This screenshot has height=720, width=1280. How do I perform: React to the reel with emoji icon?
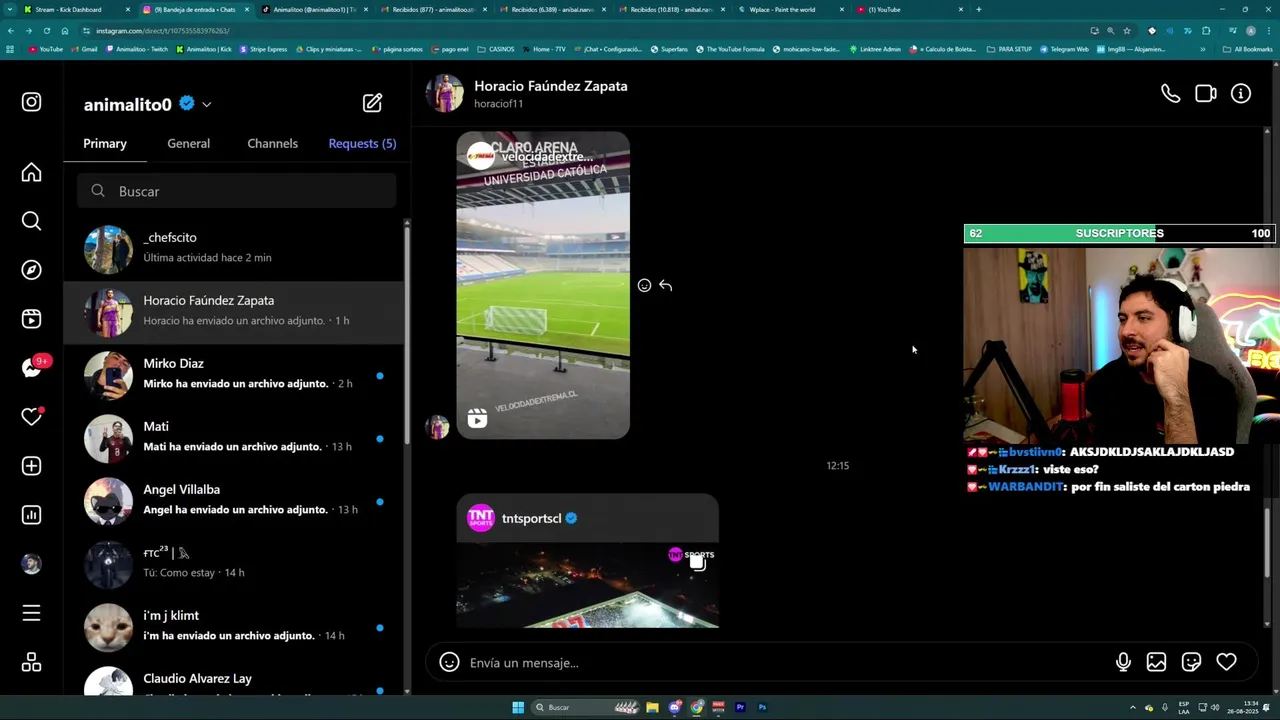click(x=644, y=286)
